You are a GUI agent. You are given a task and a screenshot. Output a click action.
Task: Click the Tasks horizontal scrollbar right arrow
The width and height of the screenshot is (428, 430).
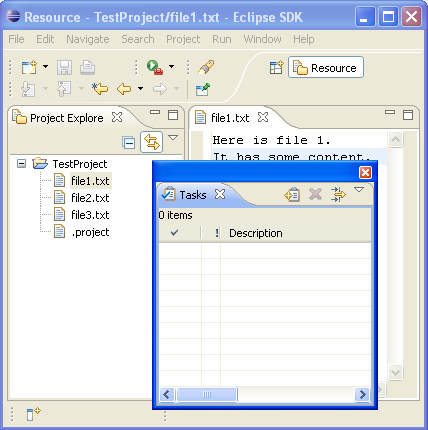(x=363, y=395)
